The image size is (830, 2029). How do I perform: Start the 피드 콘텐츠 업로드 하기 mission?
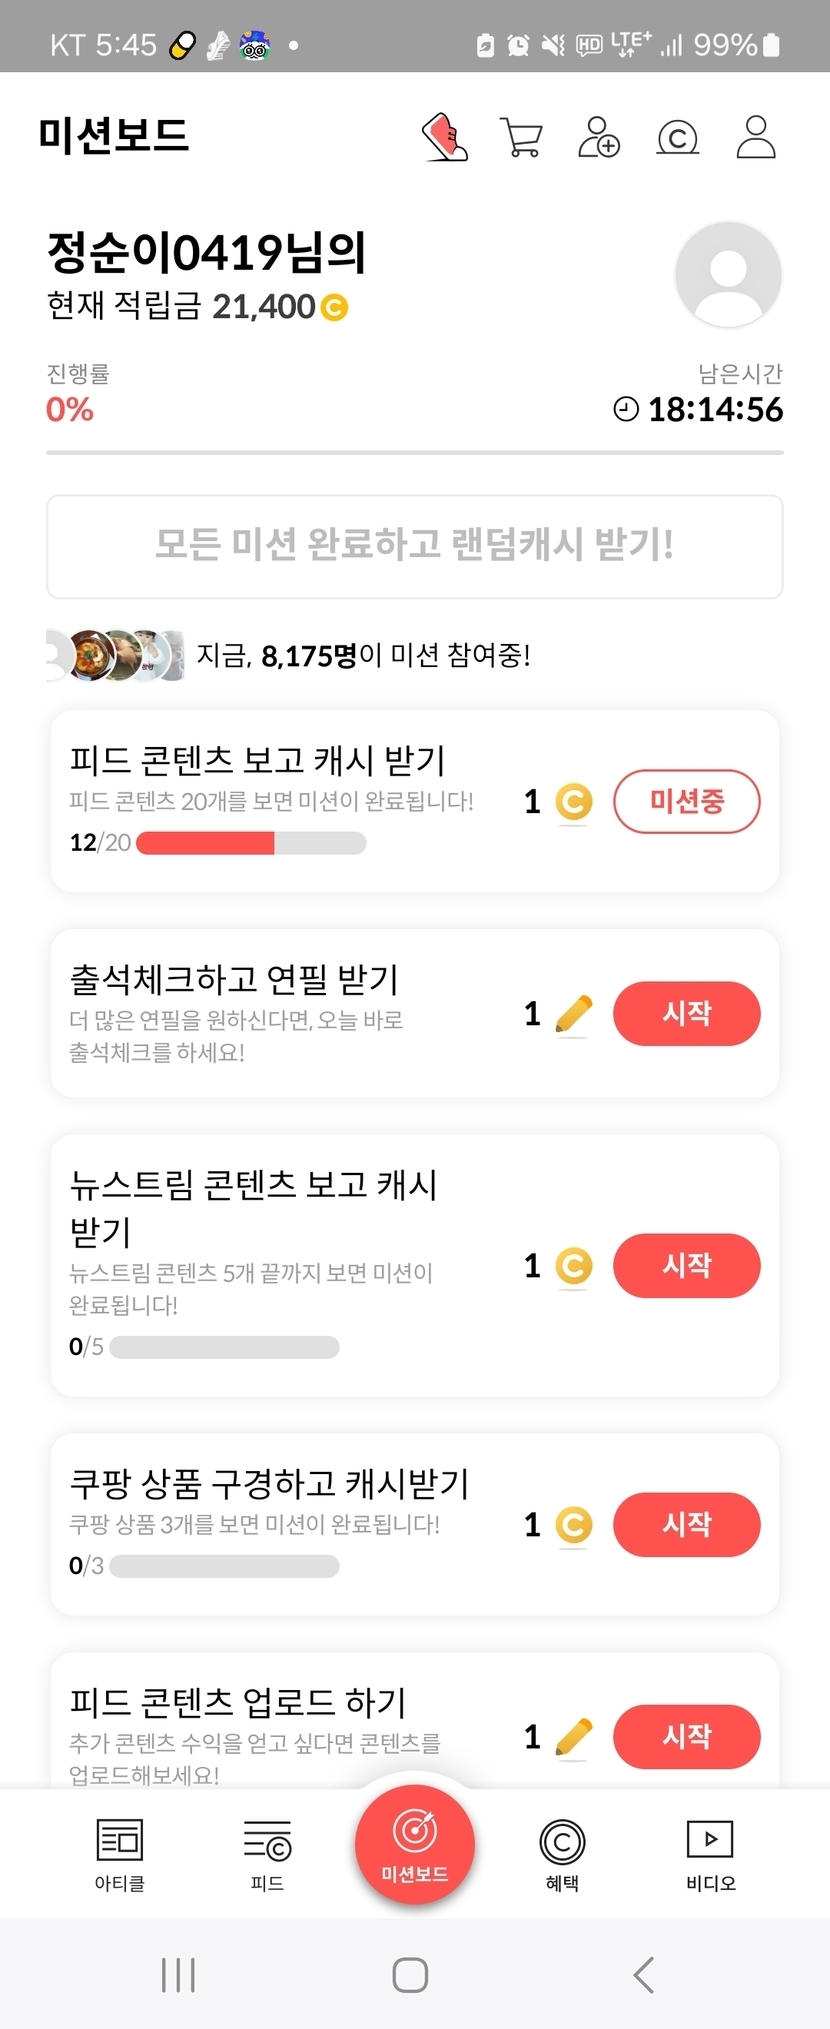click(x=686, y=1737)
